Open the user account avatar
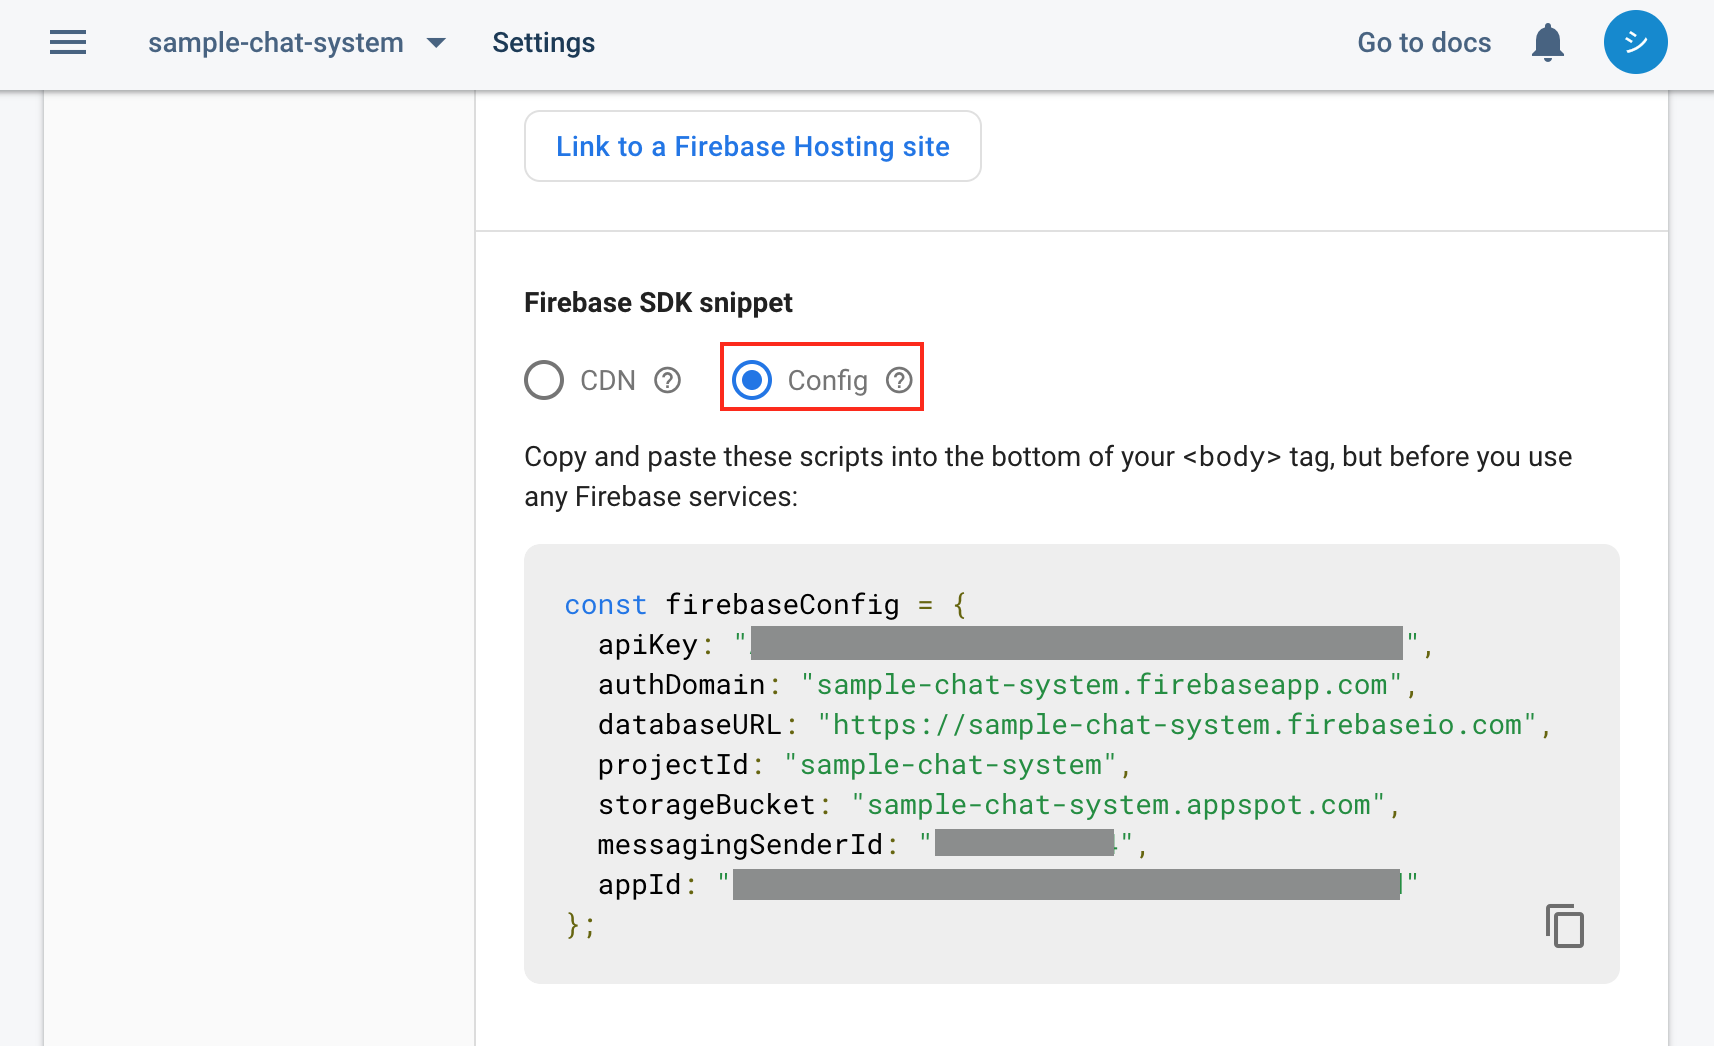The width and height of the screenshot is (1714, 1046). point(1635,42)
